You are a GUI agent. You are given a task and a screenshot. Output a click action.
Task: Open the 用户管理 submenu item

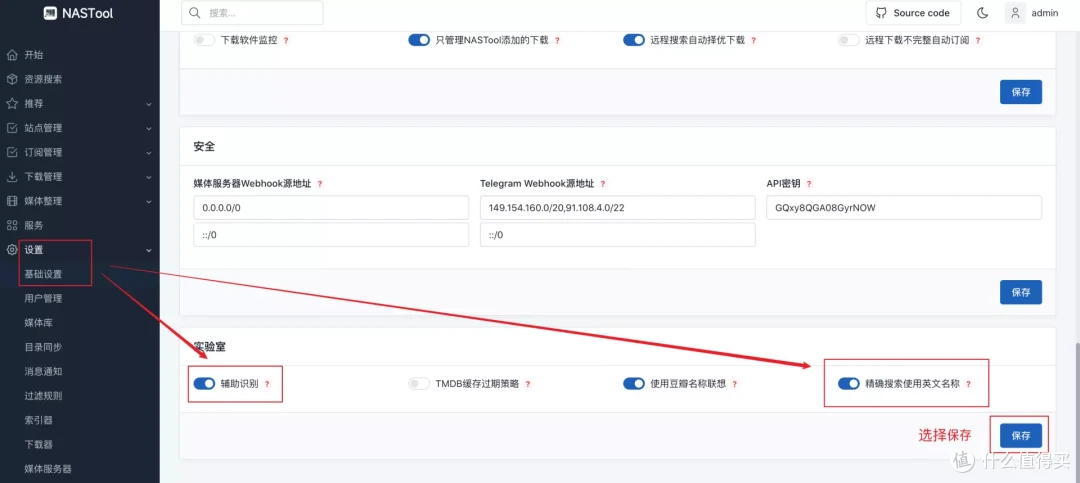click(x=43, y=298)
